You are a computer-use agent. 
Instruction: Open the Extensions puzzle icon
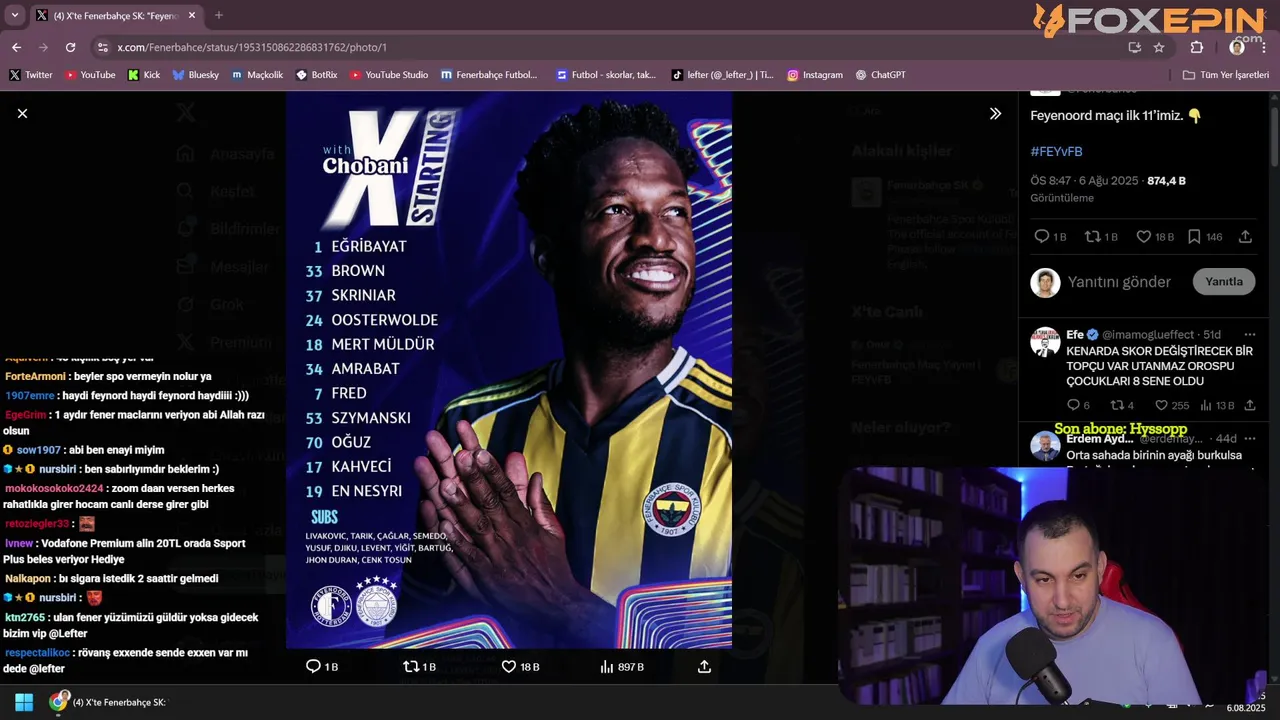coord(1197,47)
